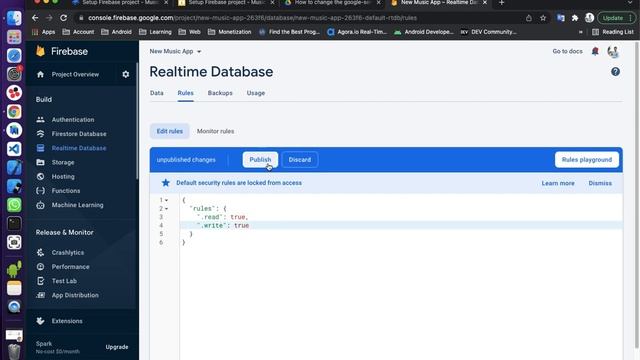The width and height of the screenshot is (640, 360).
Task: Open the Android bookmarks folder
Action: pos(116,32)
